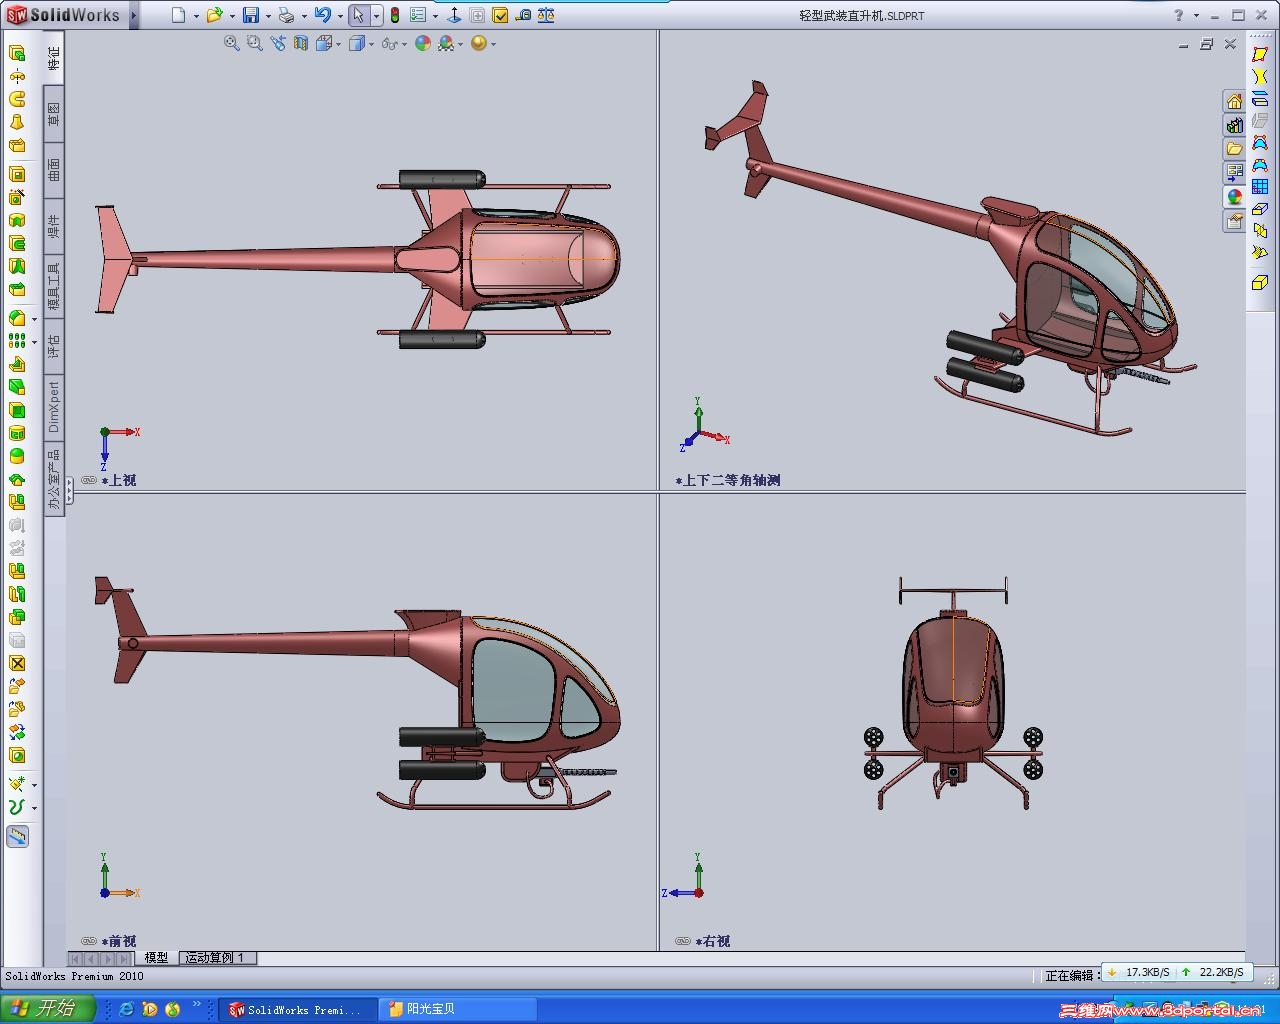Click the Fillet feature icon

click(x=17, y=318)
